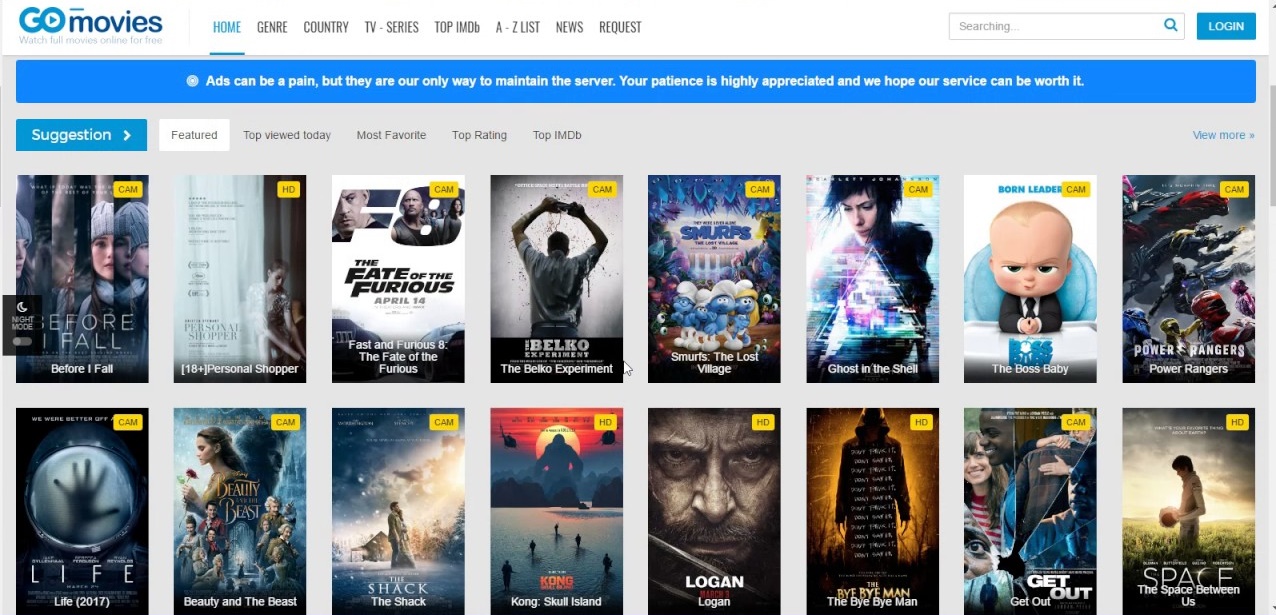Toggle the Night Mode switch

22,341
